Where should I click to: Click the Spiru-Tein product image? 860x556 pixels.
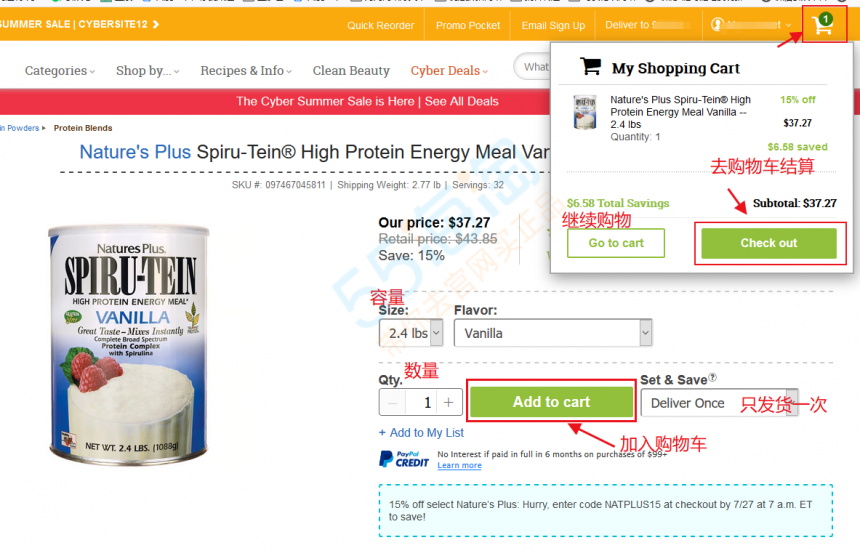click(x=129, y=344)
